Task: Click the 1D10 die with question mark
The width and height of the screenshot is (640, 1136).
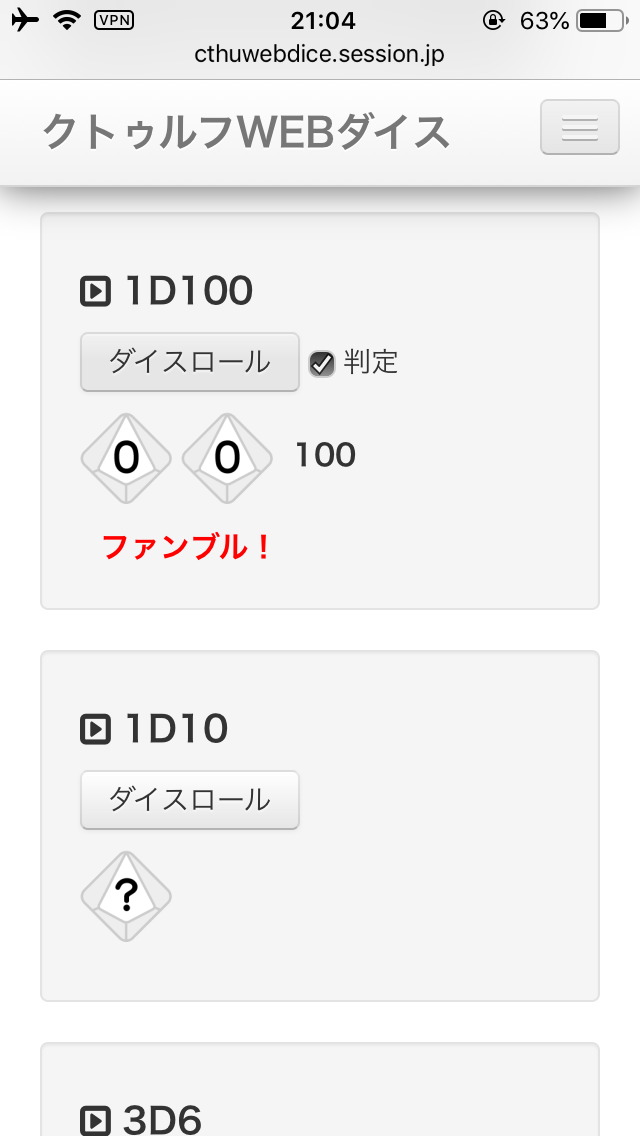Action: tap(126, 896)
